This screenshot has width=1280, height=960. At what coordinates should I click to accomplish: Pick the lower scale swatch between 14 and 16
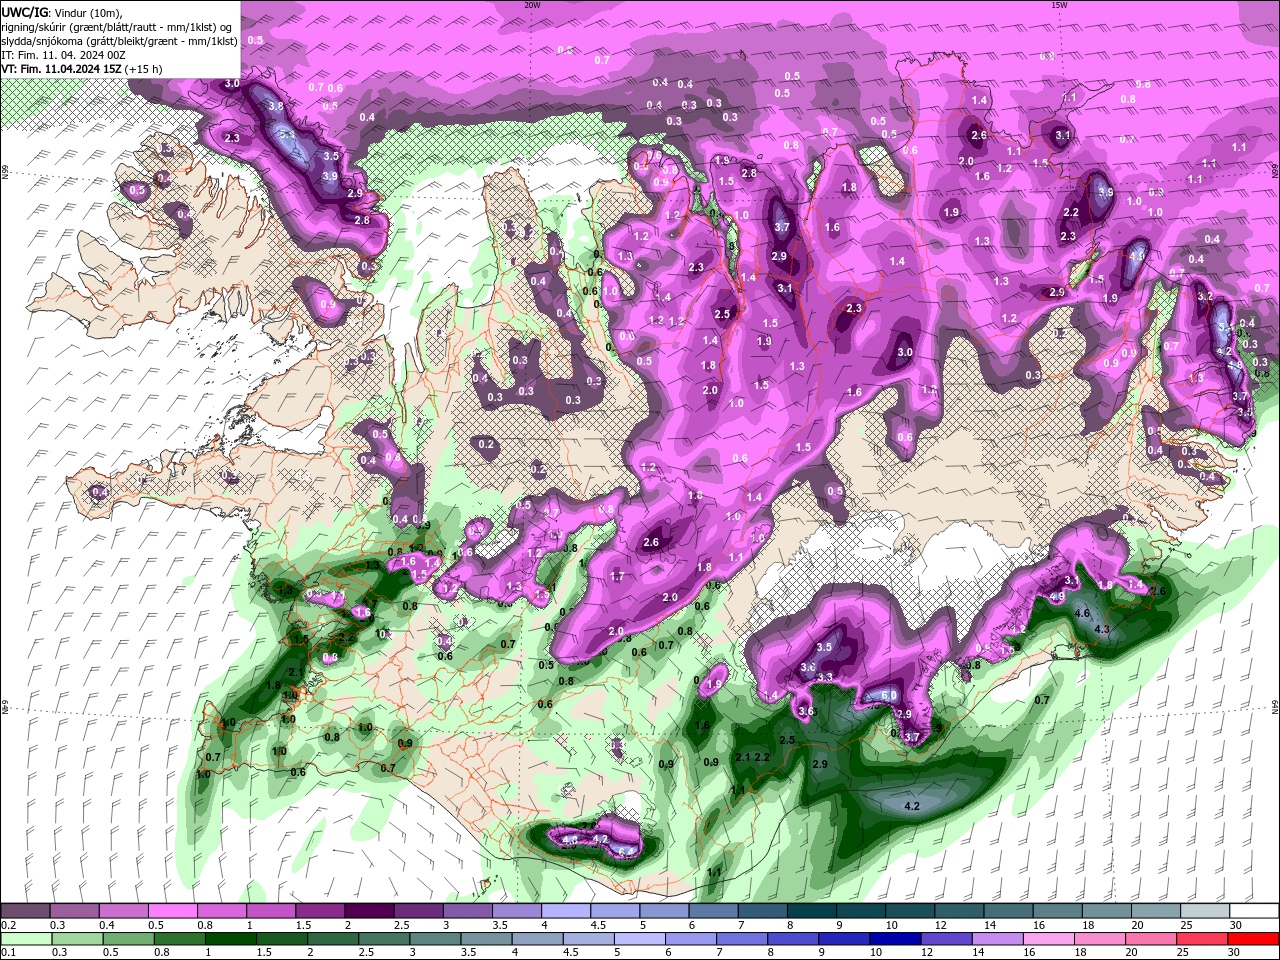[997, 939]
